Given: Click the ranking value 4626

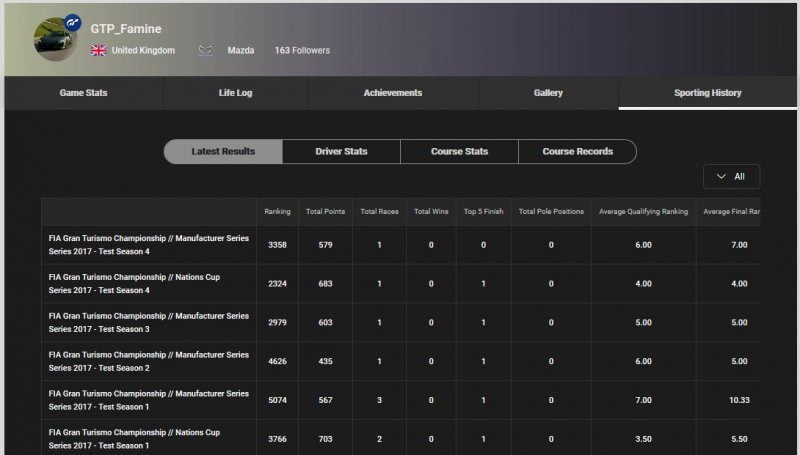Looking at the screenshot, I should tap(278, 361).
